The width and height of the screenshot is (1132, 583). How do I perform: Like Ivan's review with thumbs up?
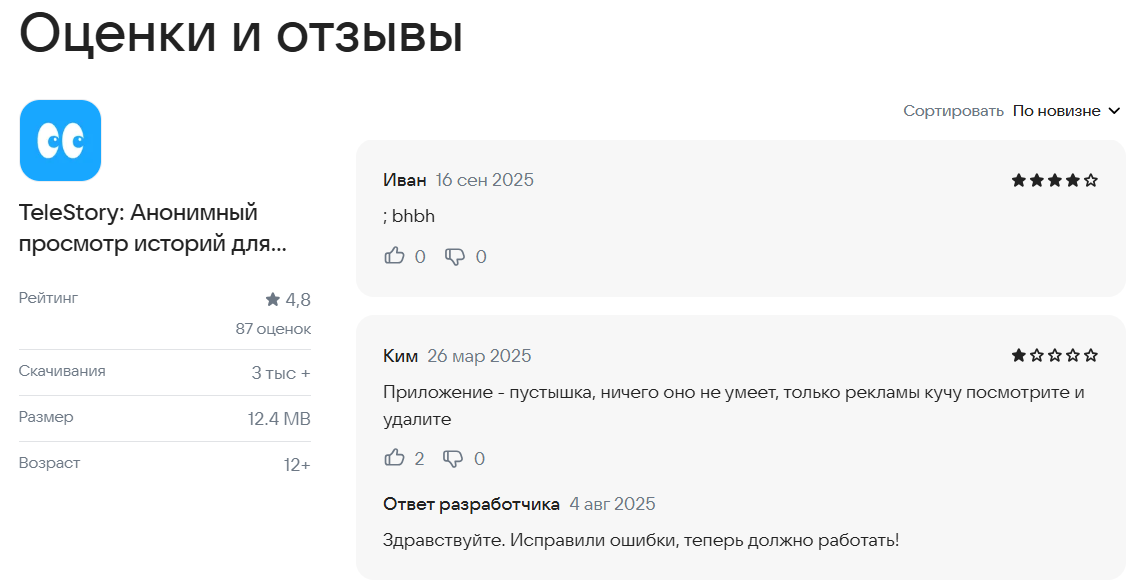[x=395, y=256]
